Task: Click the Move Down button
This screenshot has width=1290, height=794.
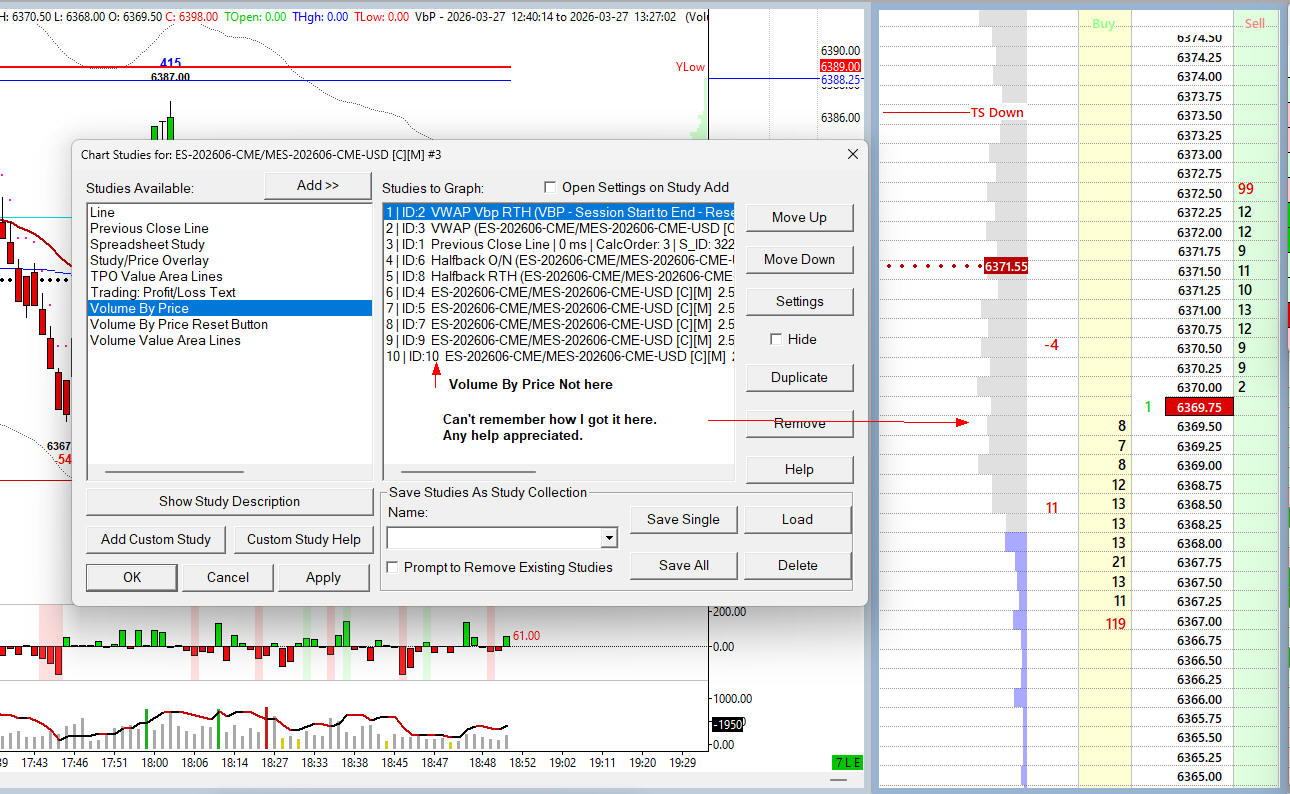Action: [x=799, y=259]
